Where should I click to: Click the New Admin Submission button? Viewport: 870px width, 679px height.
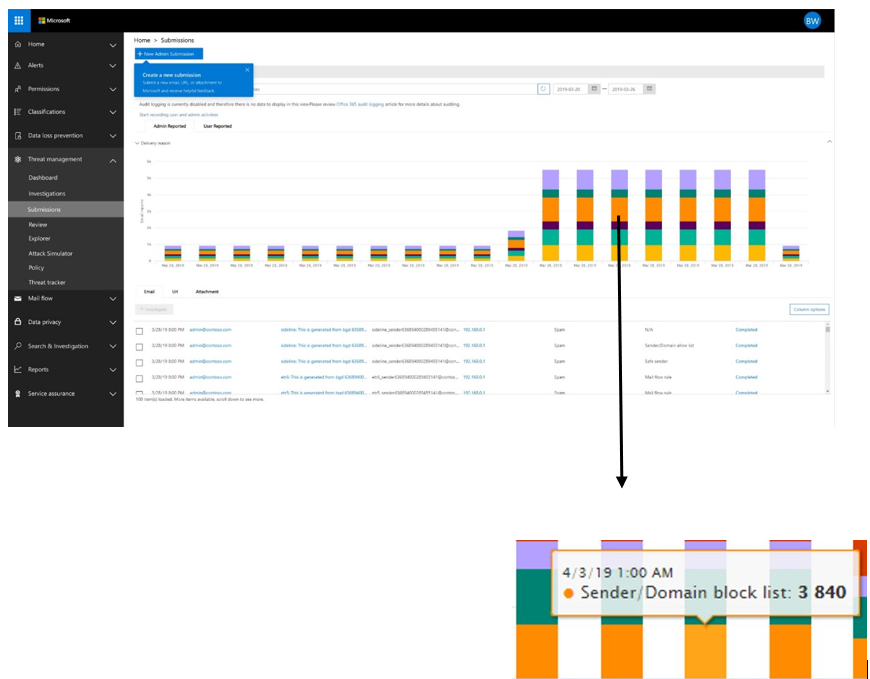pyautogui.click(x=169, y=54)
